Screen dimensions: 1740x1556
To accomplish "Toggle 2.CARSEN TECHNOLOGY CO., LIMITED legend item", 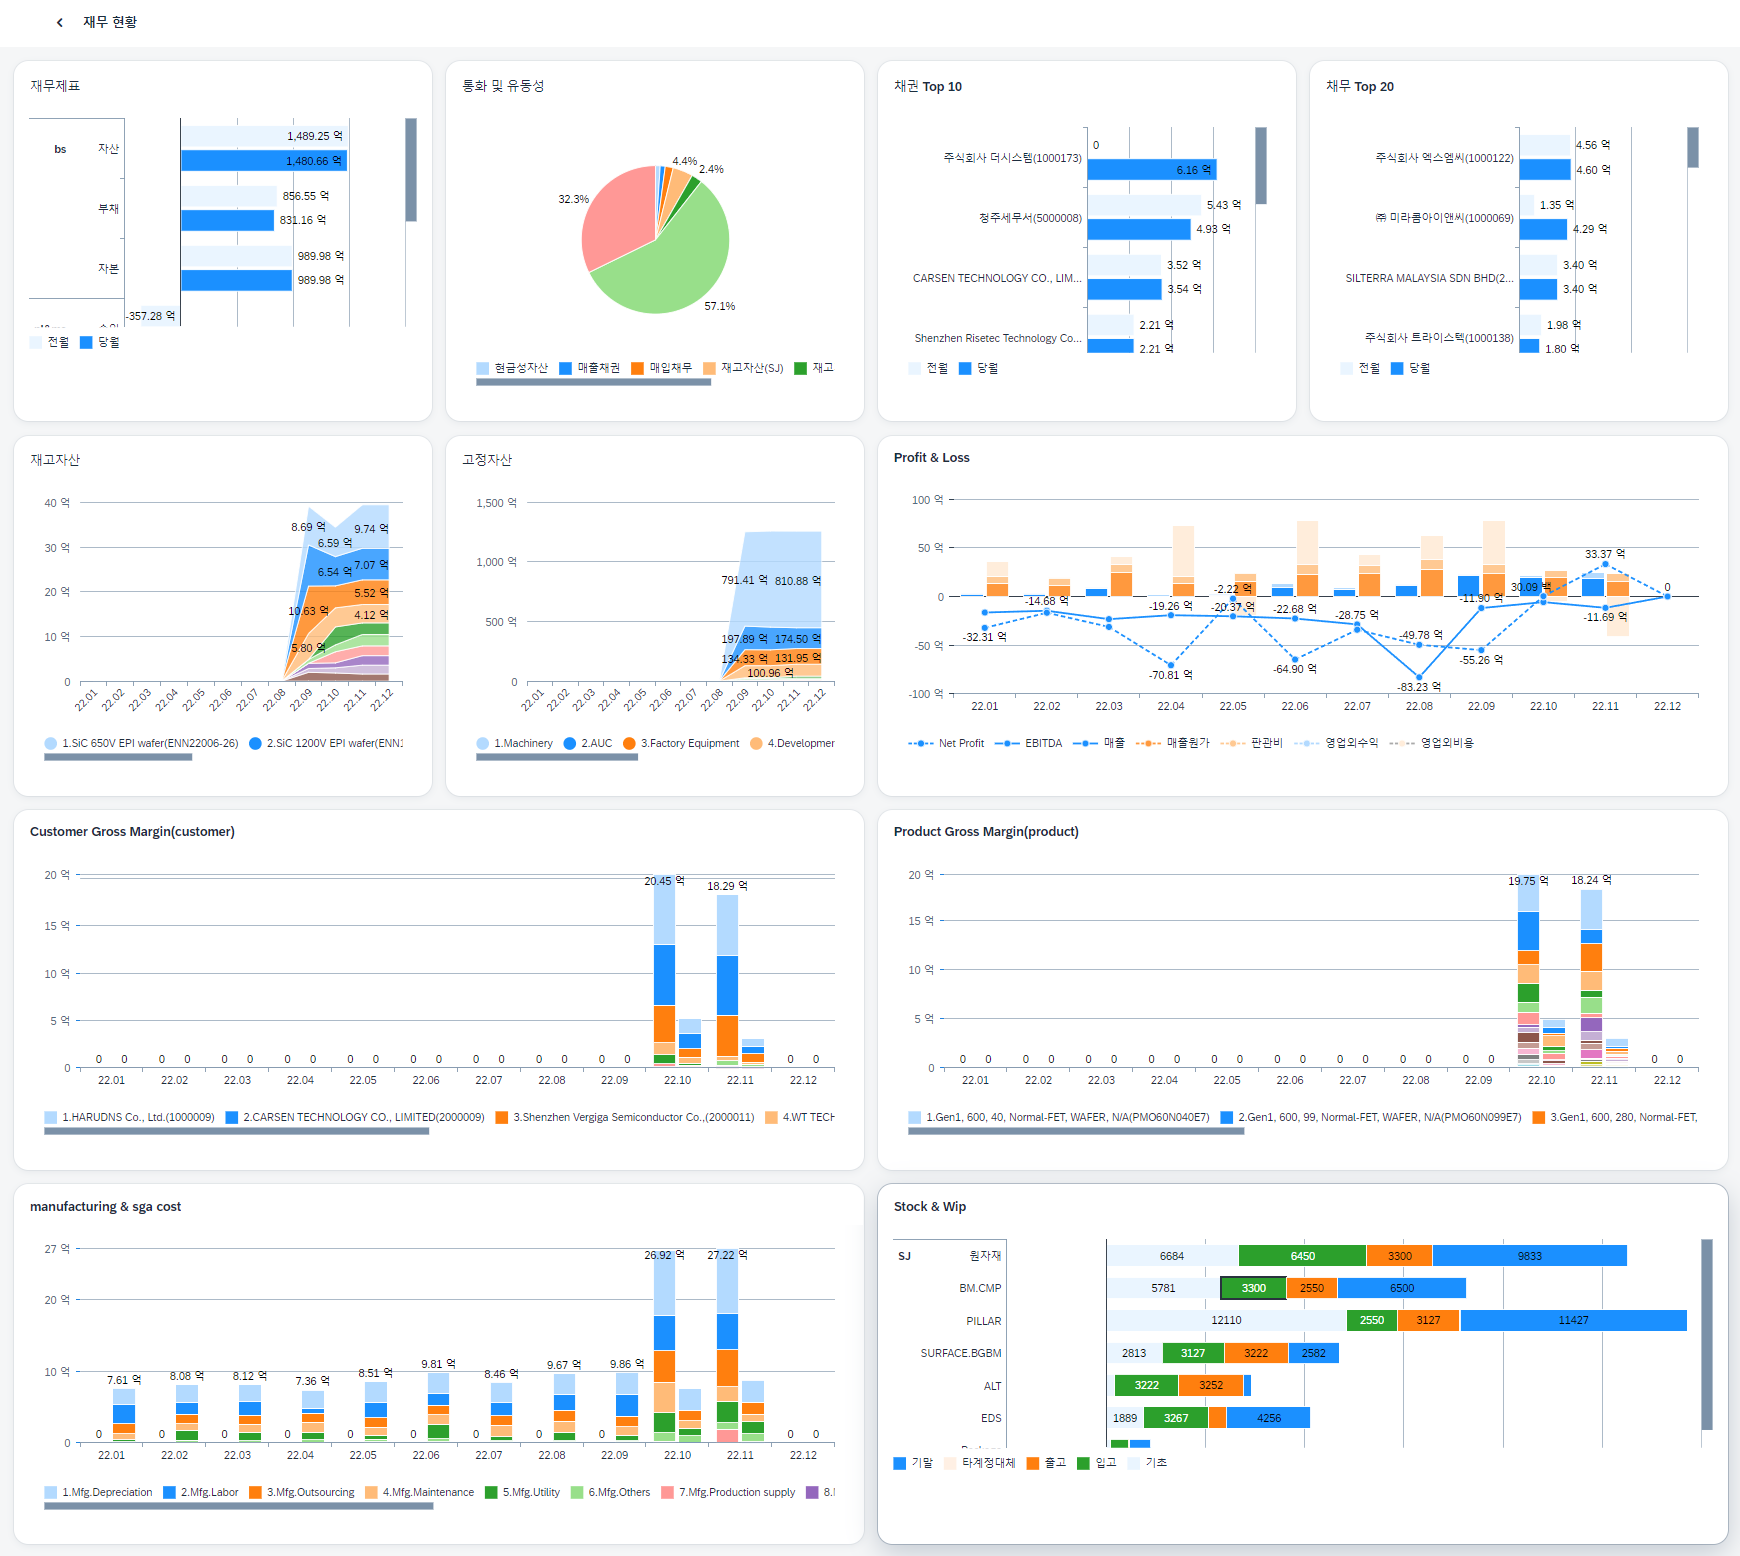I will [x=355, y=1117].
